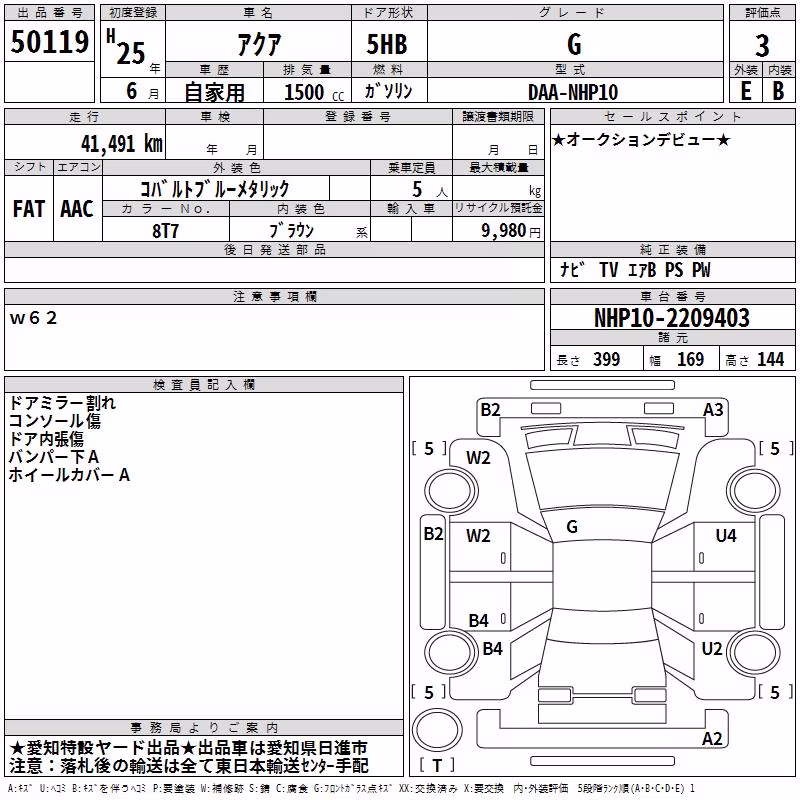Click chassis number NHP10-2209403
The height and width of the screenshot is (800, 800).
[x=672, y=318]
